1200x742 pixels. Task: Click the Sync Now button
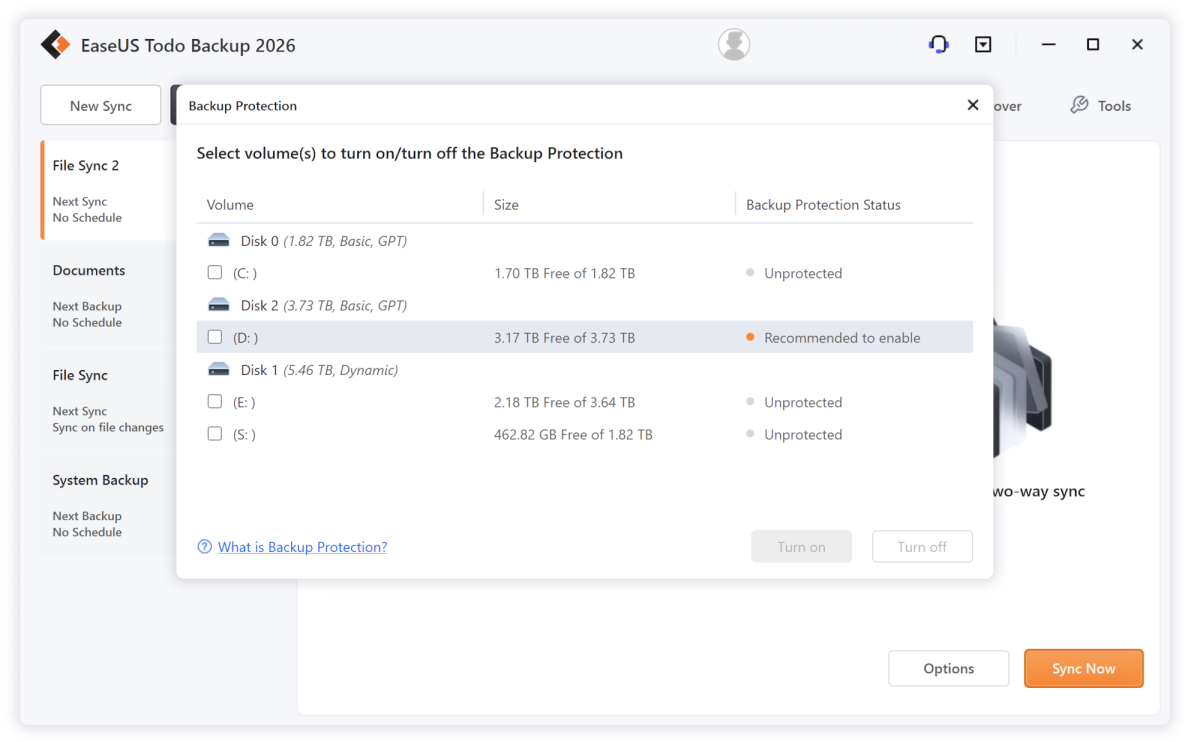pos(1083,668)
